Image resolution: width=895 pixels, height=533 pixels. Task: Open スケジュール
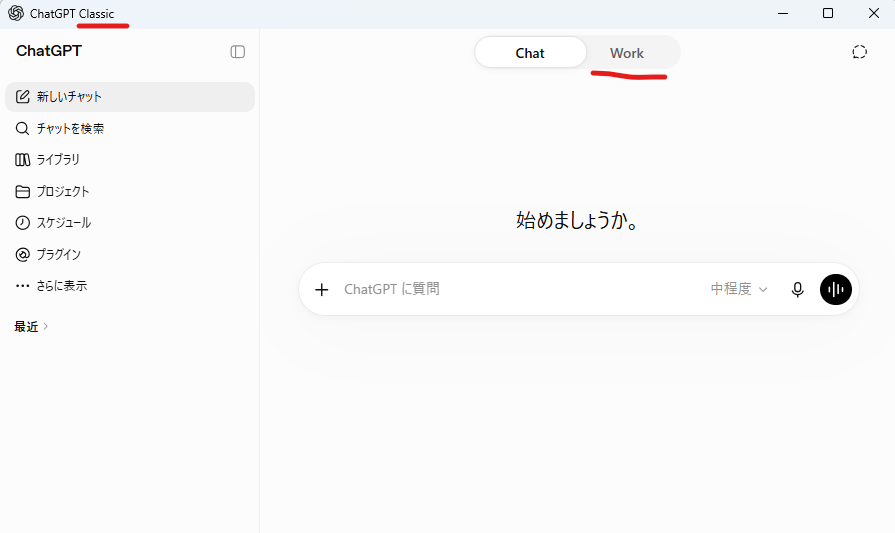[x=130, y=223]
